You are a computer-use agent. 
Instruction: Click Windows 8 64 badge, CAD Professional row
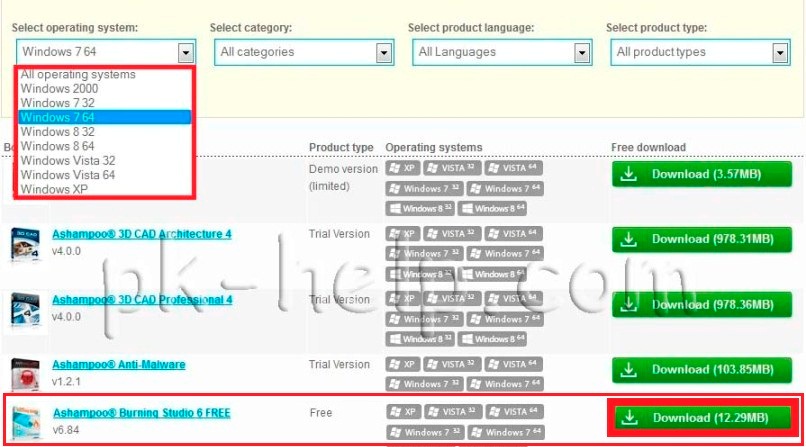click(492, 339)
